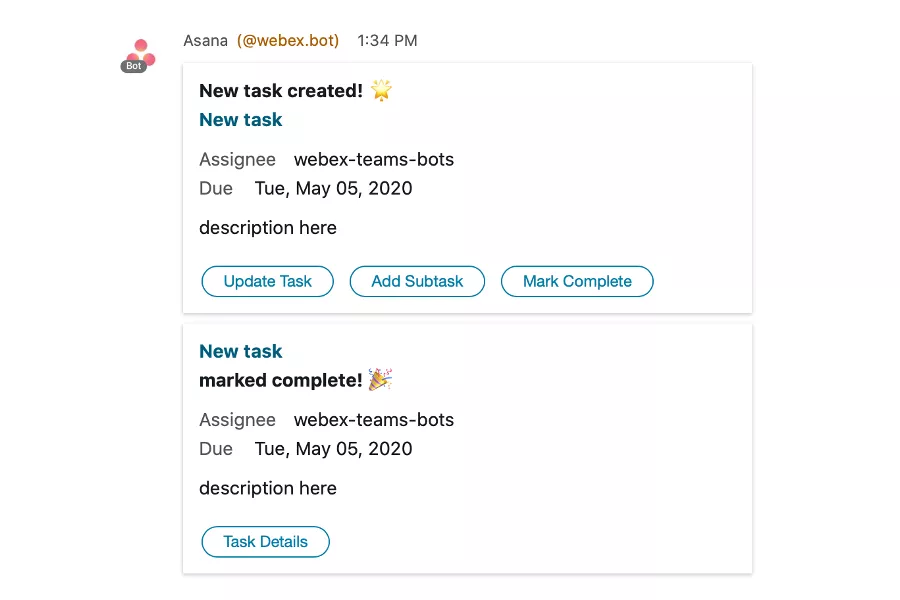900x600 pixels.
Task: Click the party popper emoji after marked complete
Action: 380,380
